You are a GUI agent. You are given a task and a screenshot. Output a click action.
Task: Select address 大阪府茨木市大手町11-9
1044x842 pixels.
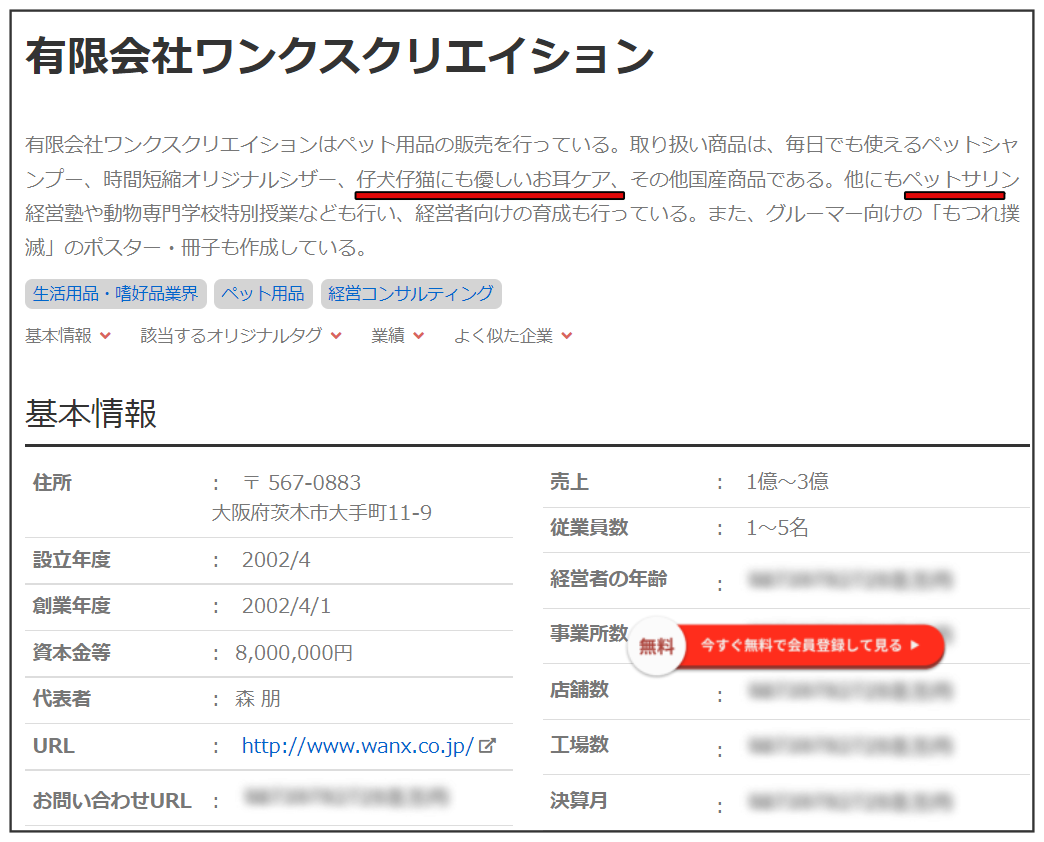coord(322,513)
